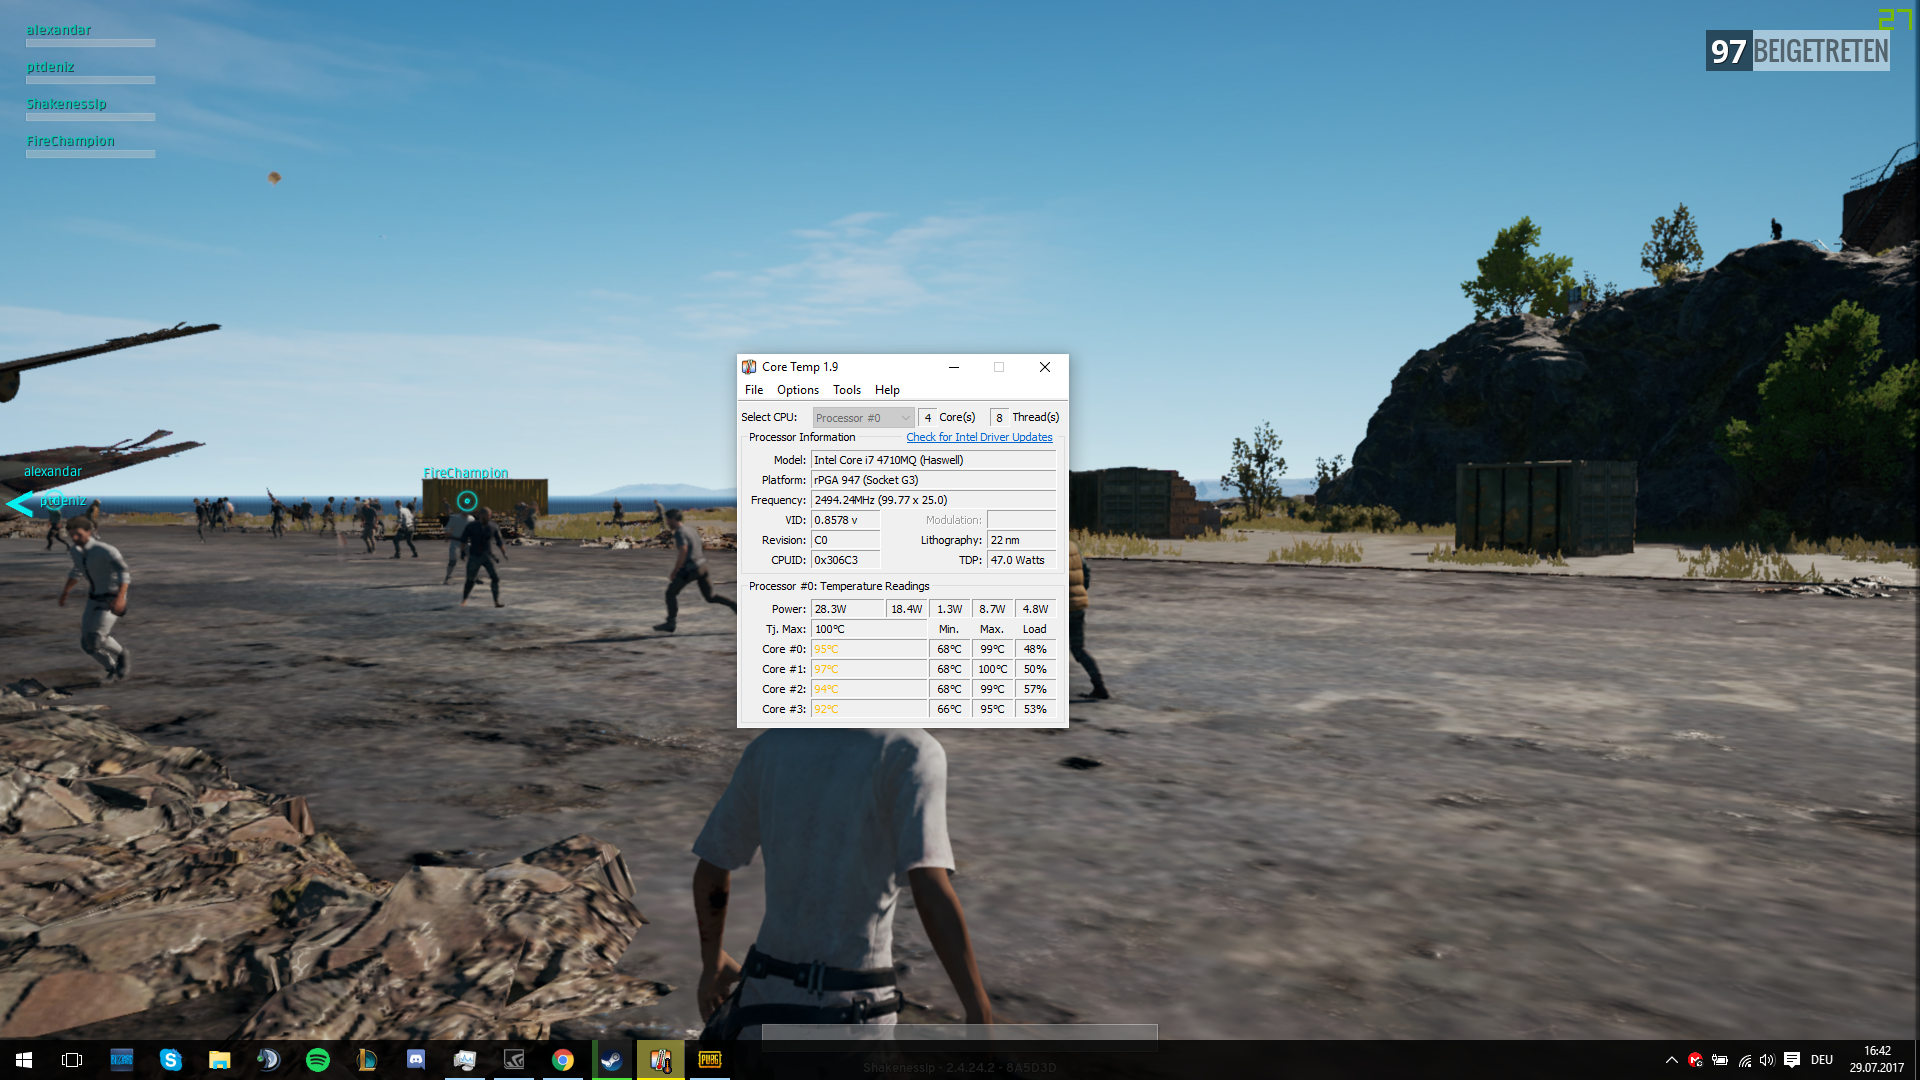Open Skype from the taskbar
Screen dimensions: 1920x1080
click(x=171, y=1060)
